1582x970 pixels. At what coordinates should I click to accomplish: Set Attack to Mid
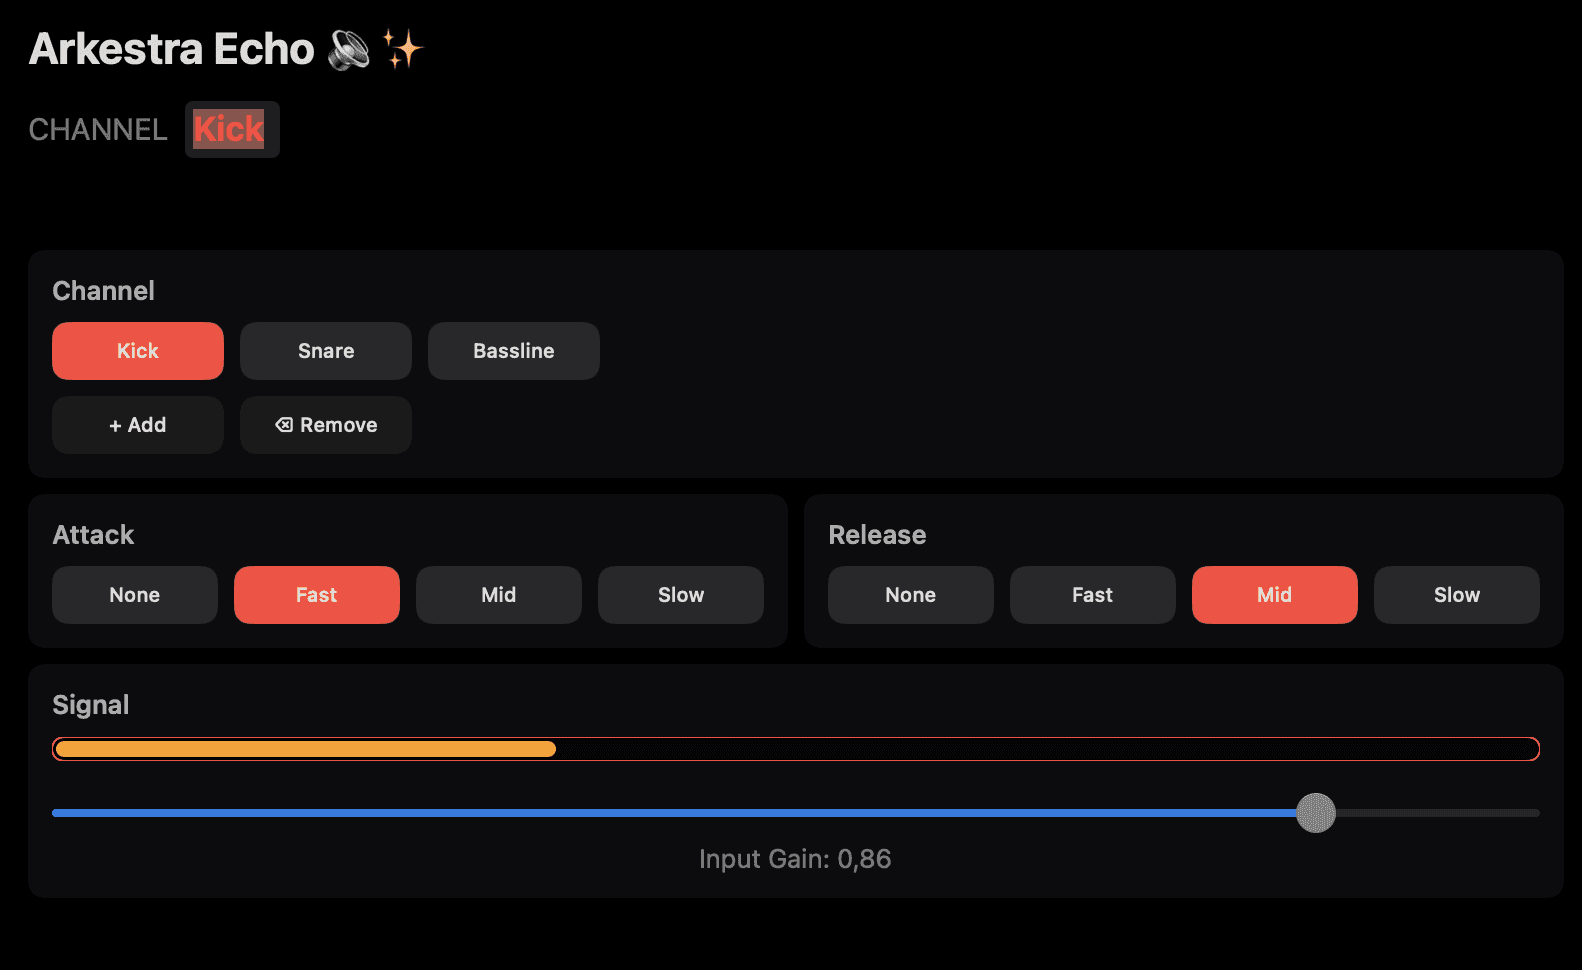(499, 595)
